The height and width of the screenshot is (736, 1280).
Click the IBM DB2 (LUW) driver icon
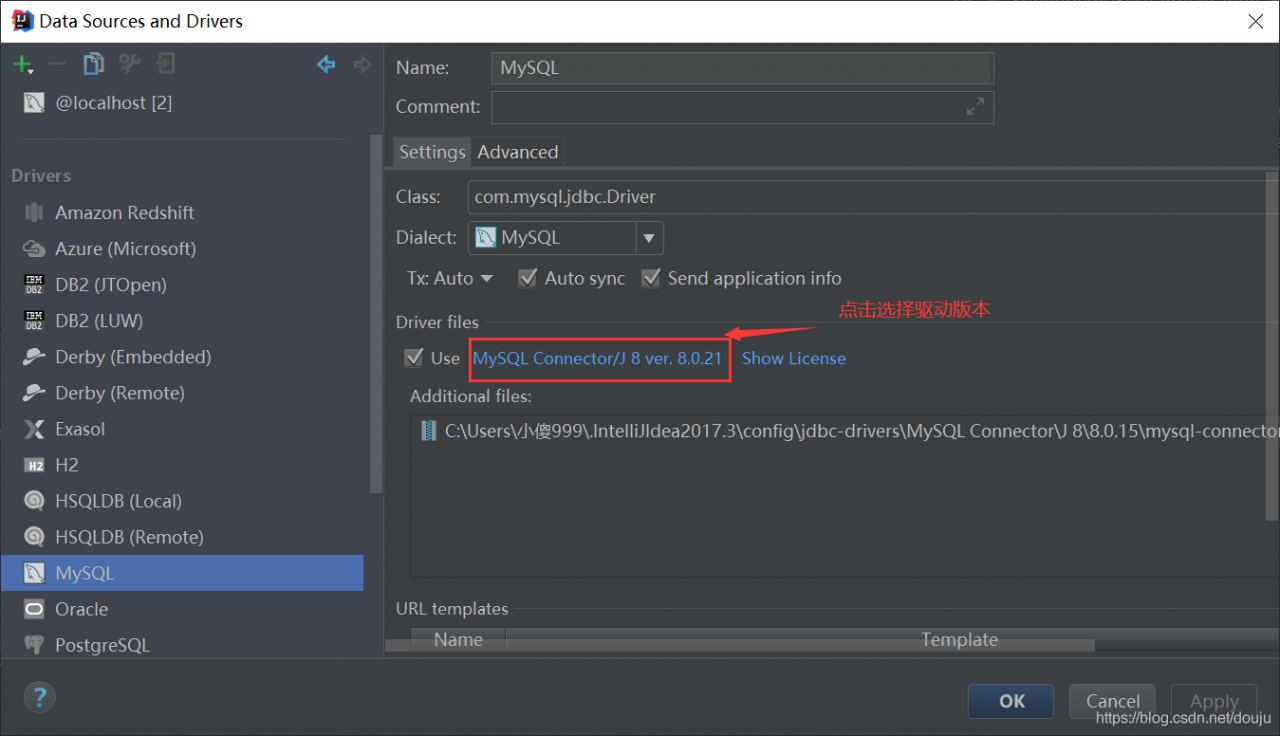[34, 321]
